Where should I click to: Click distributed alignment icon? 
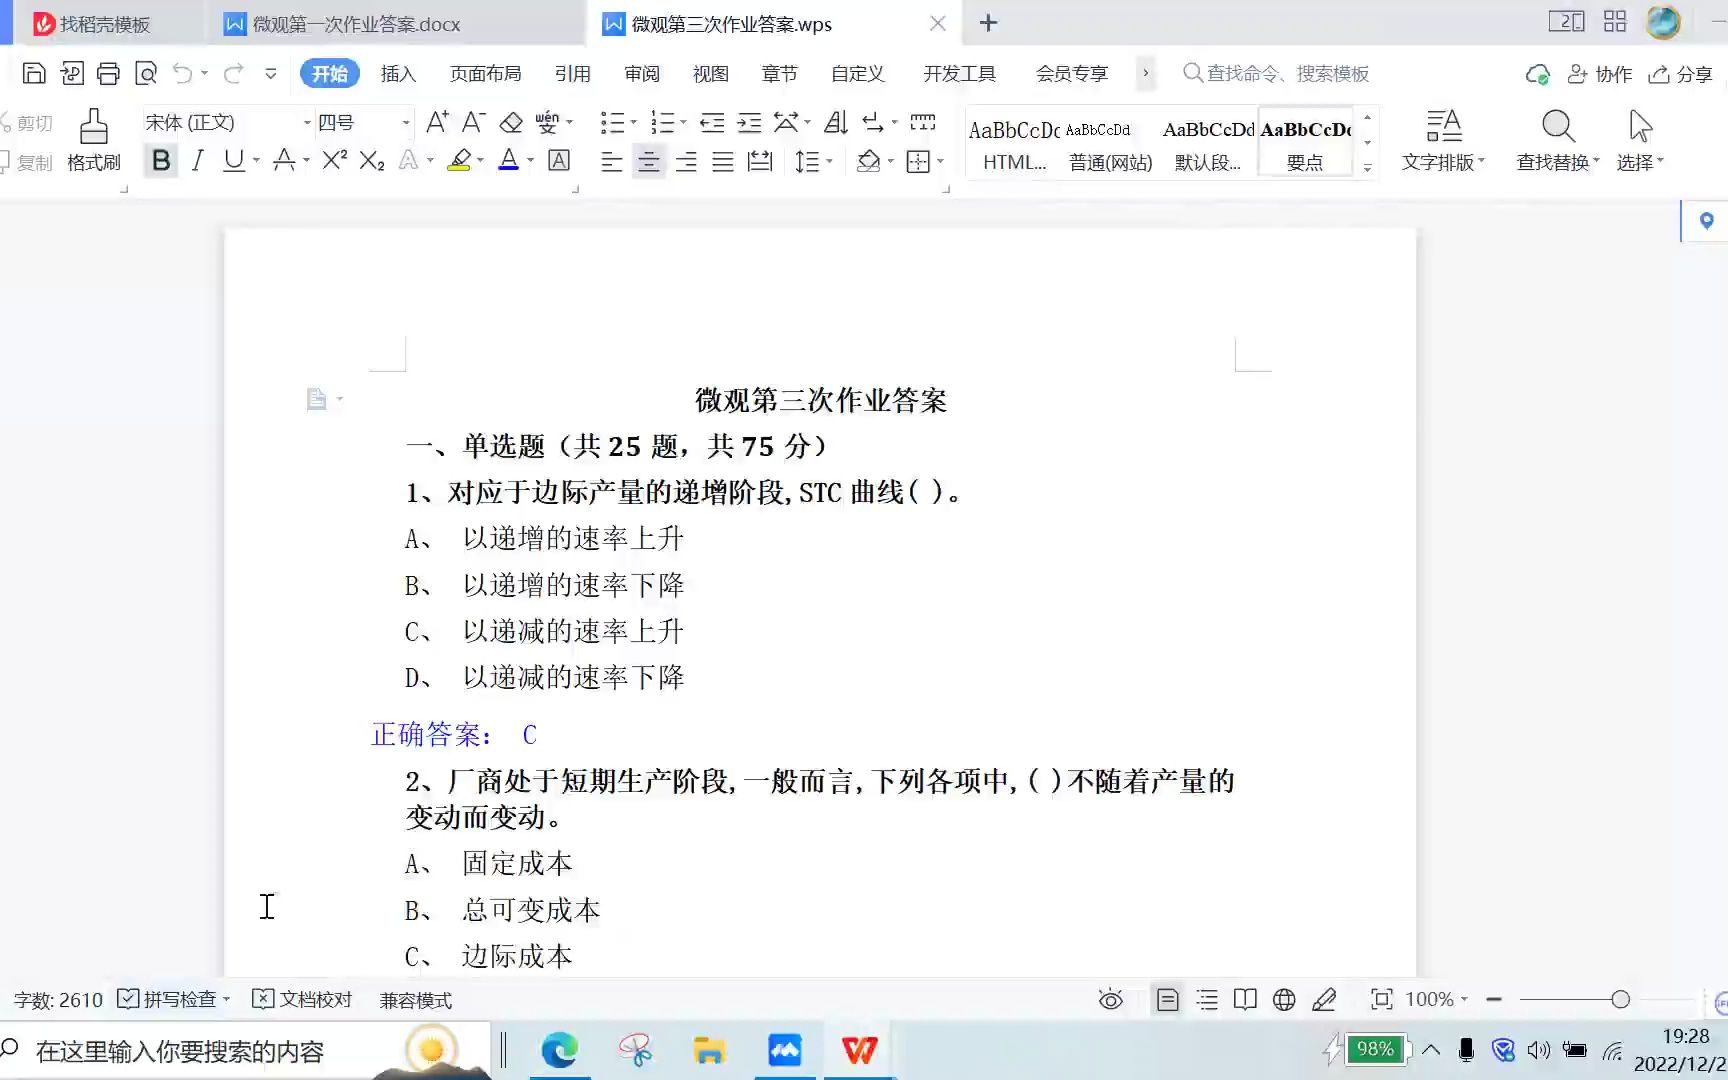[x=760, y=161]
